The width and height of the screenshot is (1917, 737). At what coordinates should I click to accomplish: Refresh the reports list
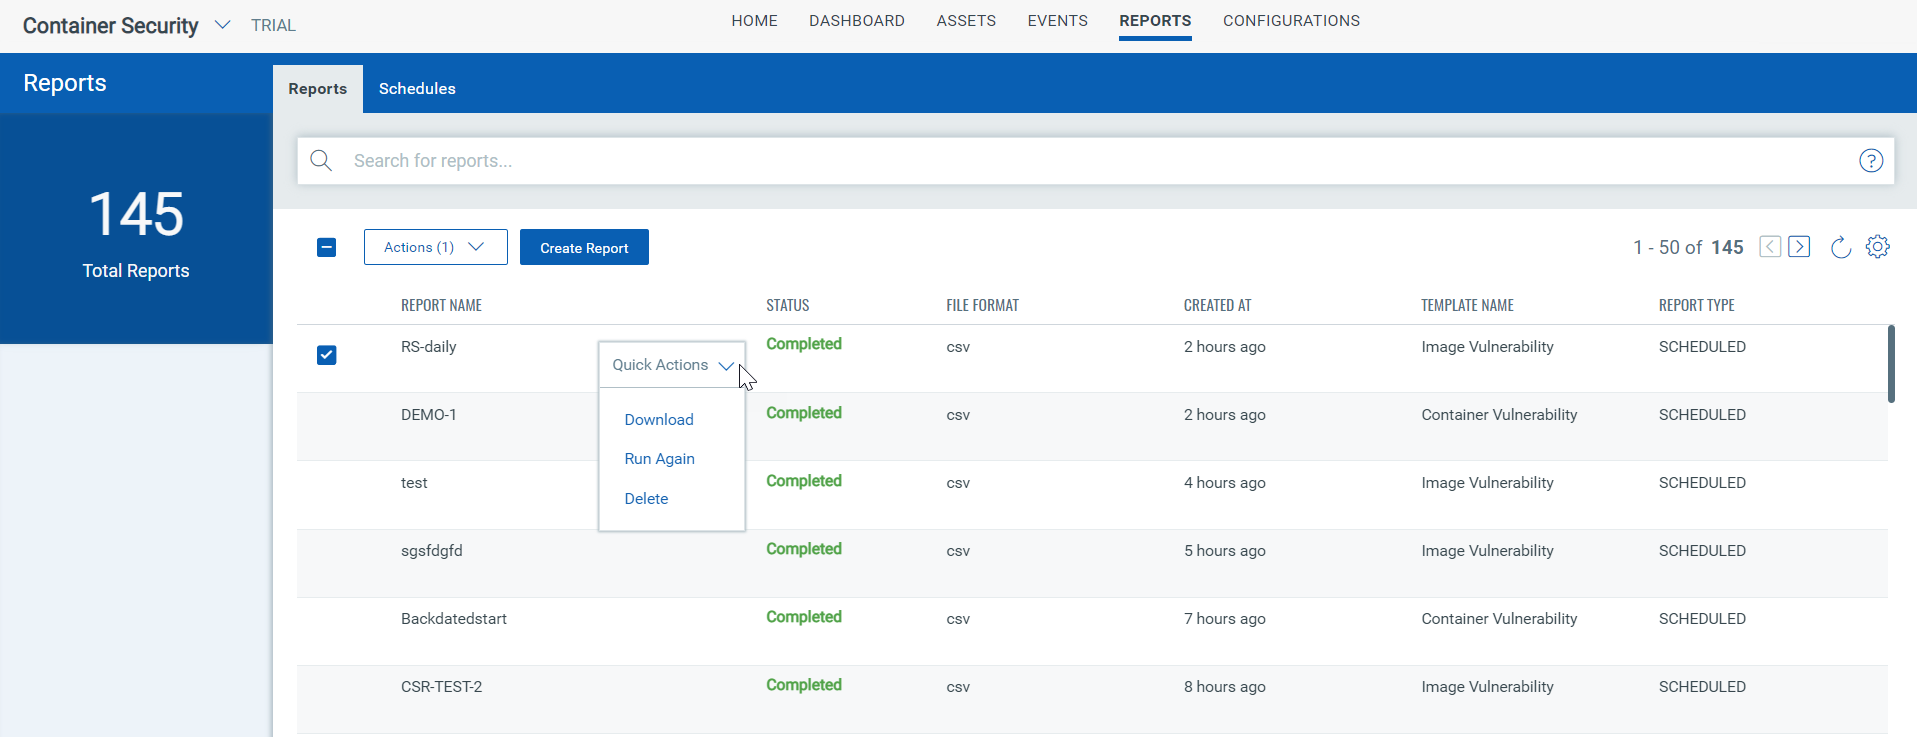(x=1841, y=247)
